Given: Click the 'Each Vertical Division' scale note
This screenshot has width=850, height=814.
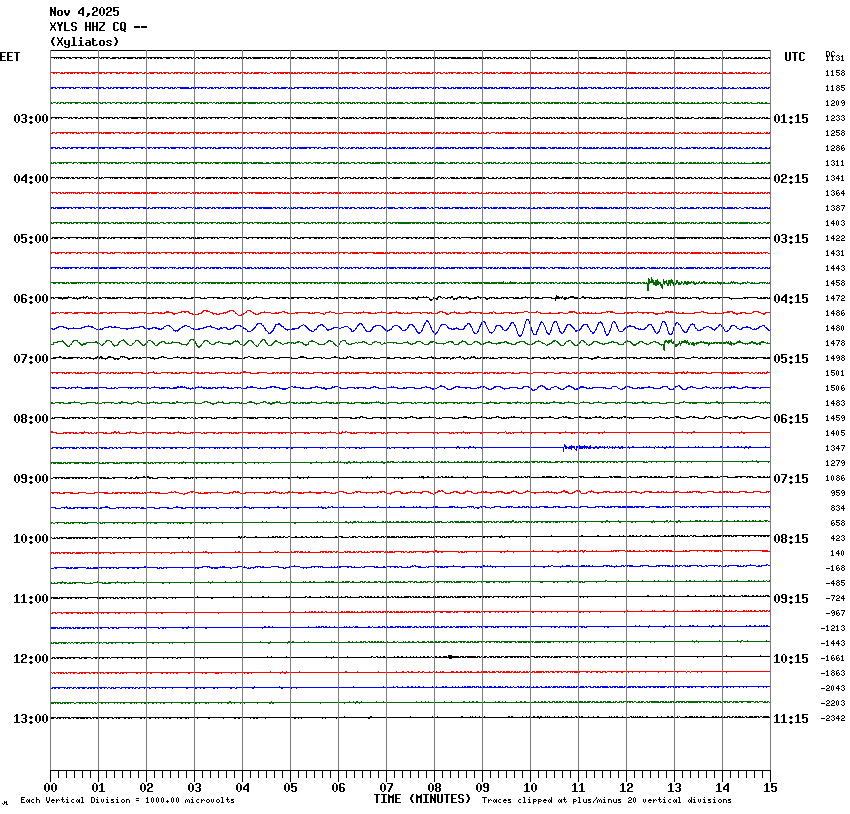Looking at the screenshot, I should pyautogui.click(x=127, y=801).
